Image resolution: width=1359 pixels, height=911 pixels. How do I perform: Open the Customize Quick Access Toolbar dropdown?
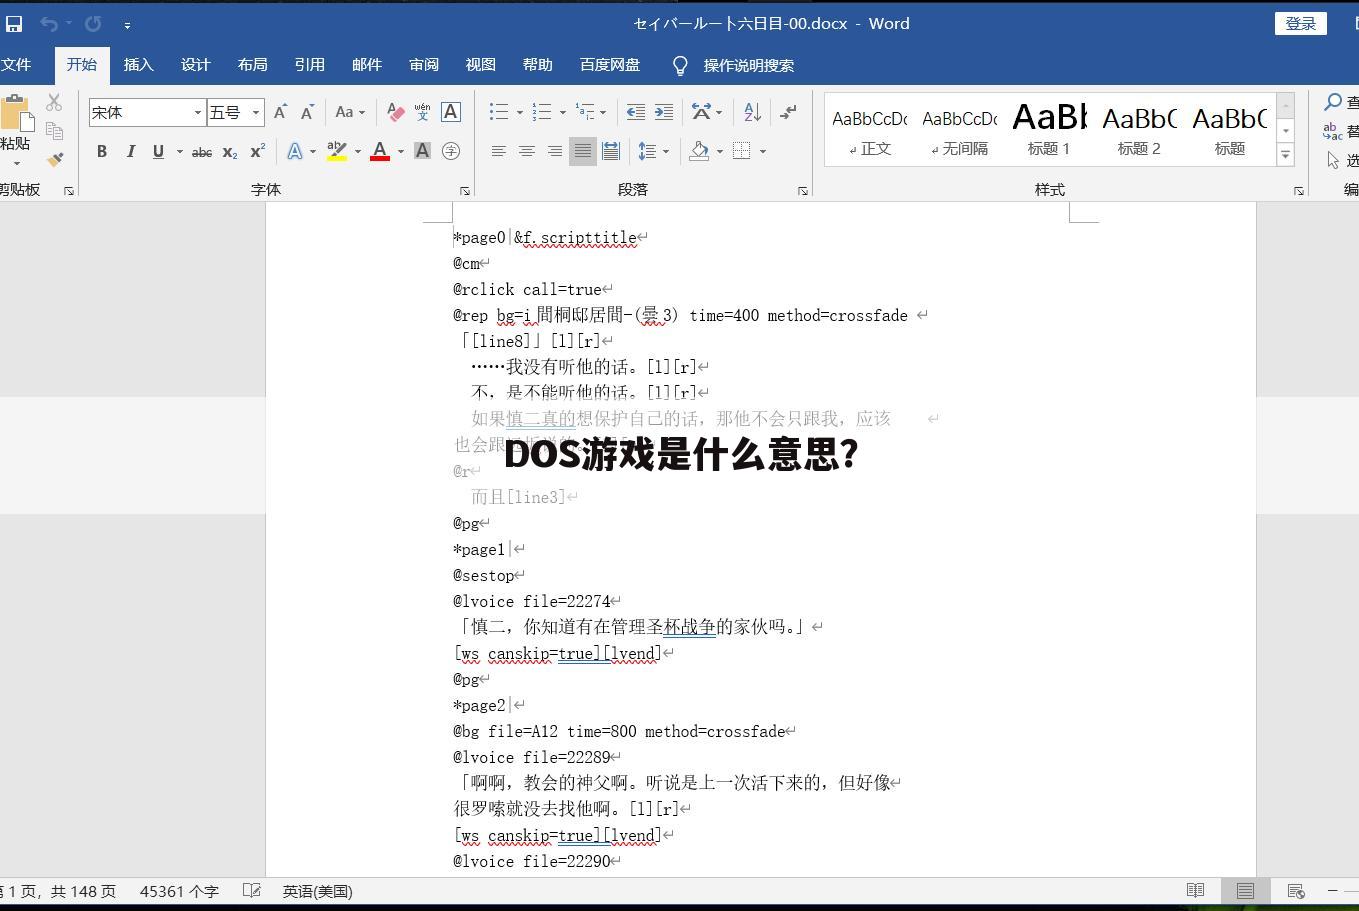click(127, 24)
